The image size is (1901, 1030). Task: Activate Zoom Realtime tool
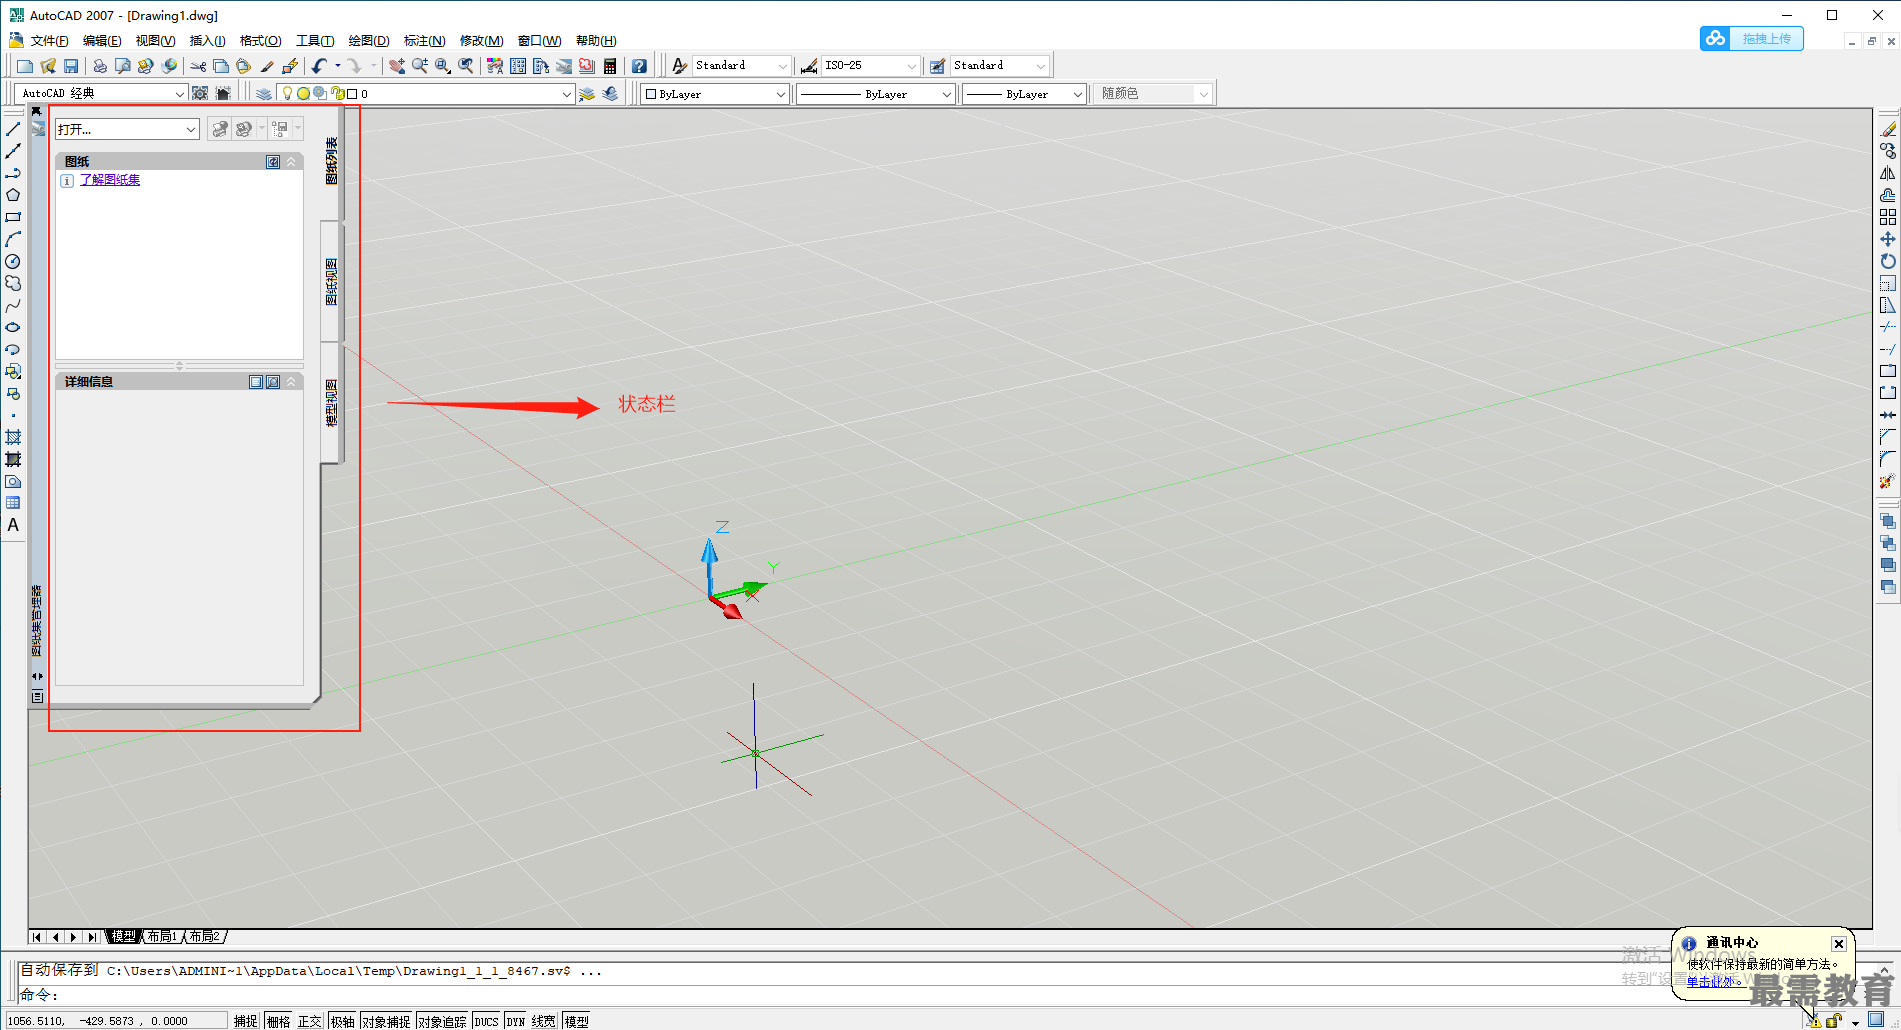[x=420, y=66]
